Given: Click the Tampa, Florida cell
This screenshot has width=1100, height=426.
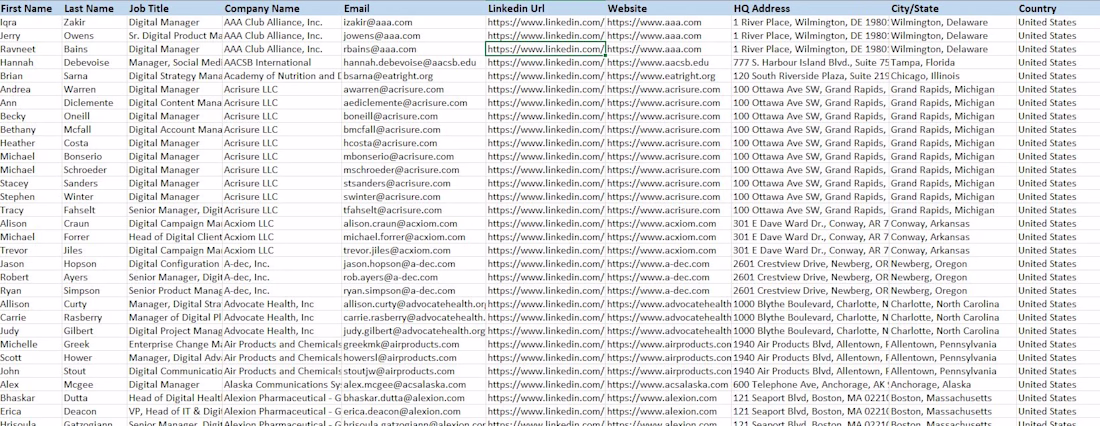Looking at the screenshot, I should click(x=953, y=62).
